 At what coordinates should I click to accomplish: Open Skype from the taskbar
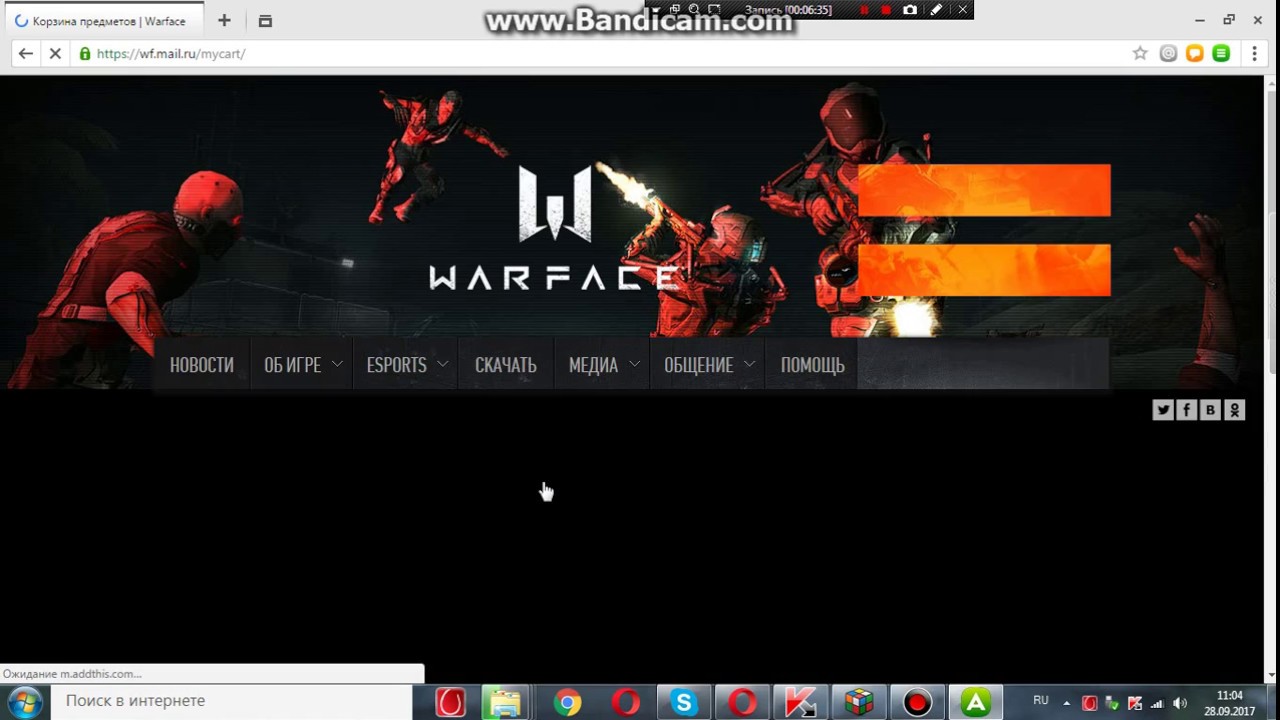(684, 702)
